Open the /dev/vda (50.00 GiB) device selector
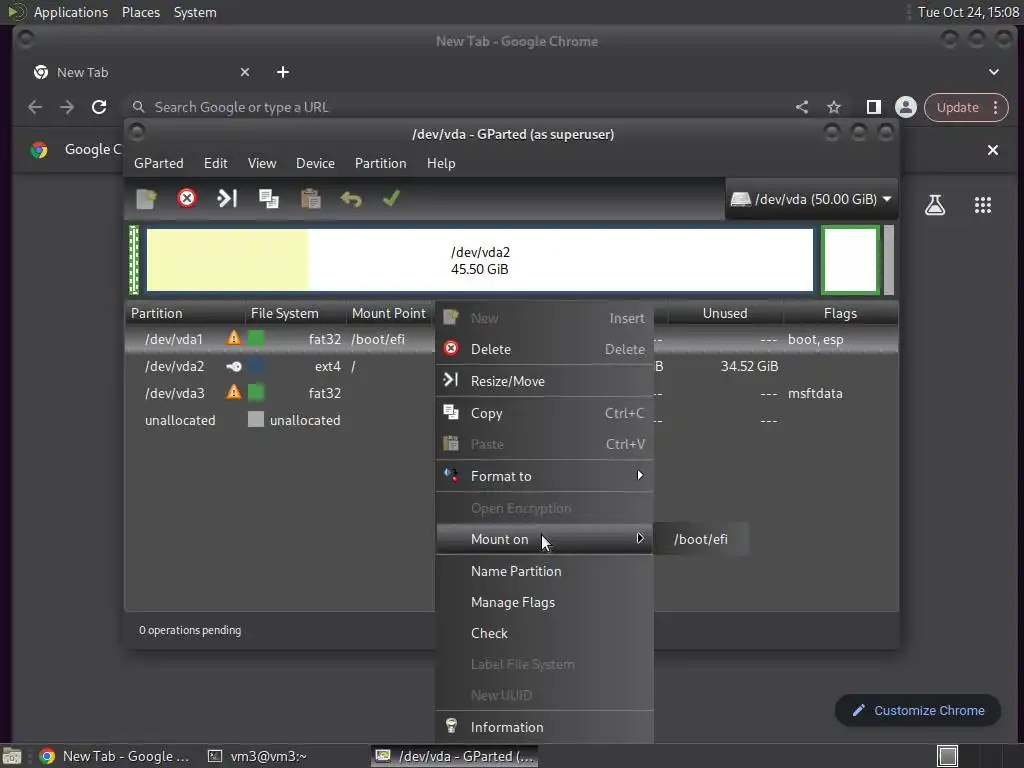This screenshot has height=768, width=1024. 811,199
